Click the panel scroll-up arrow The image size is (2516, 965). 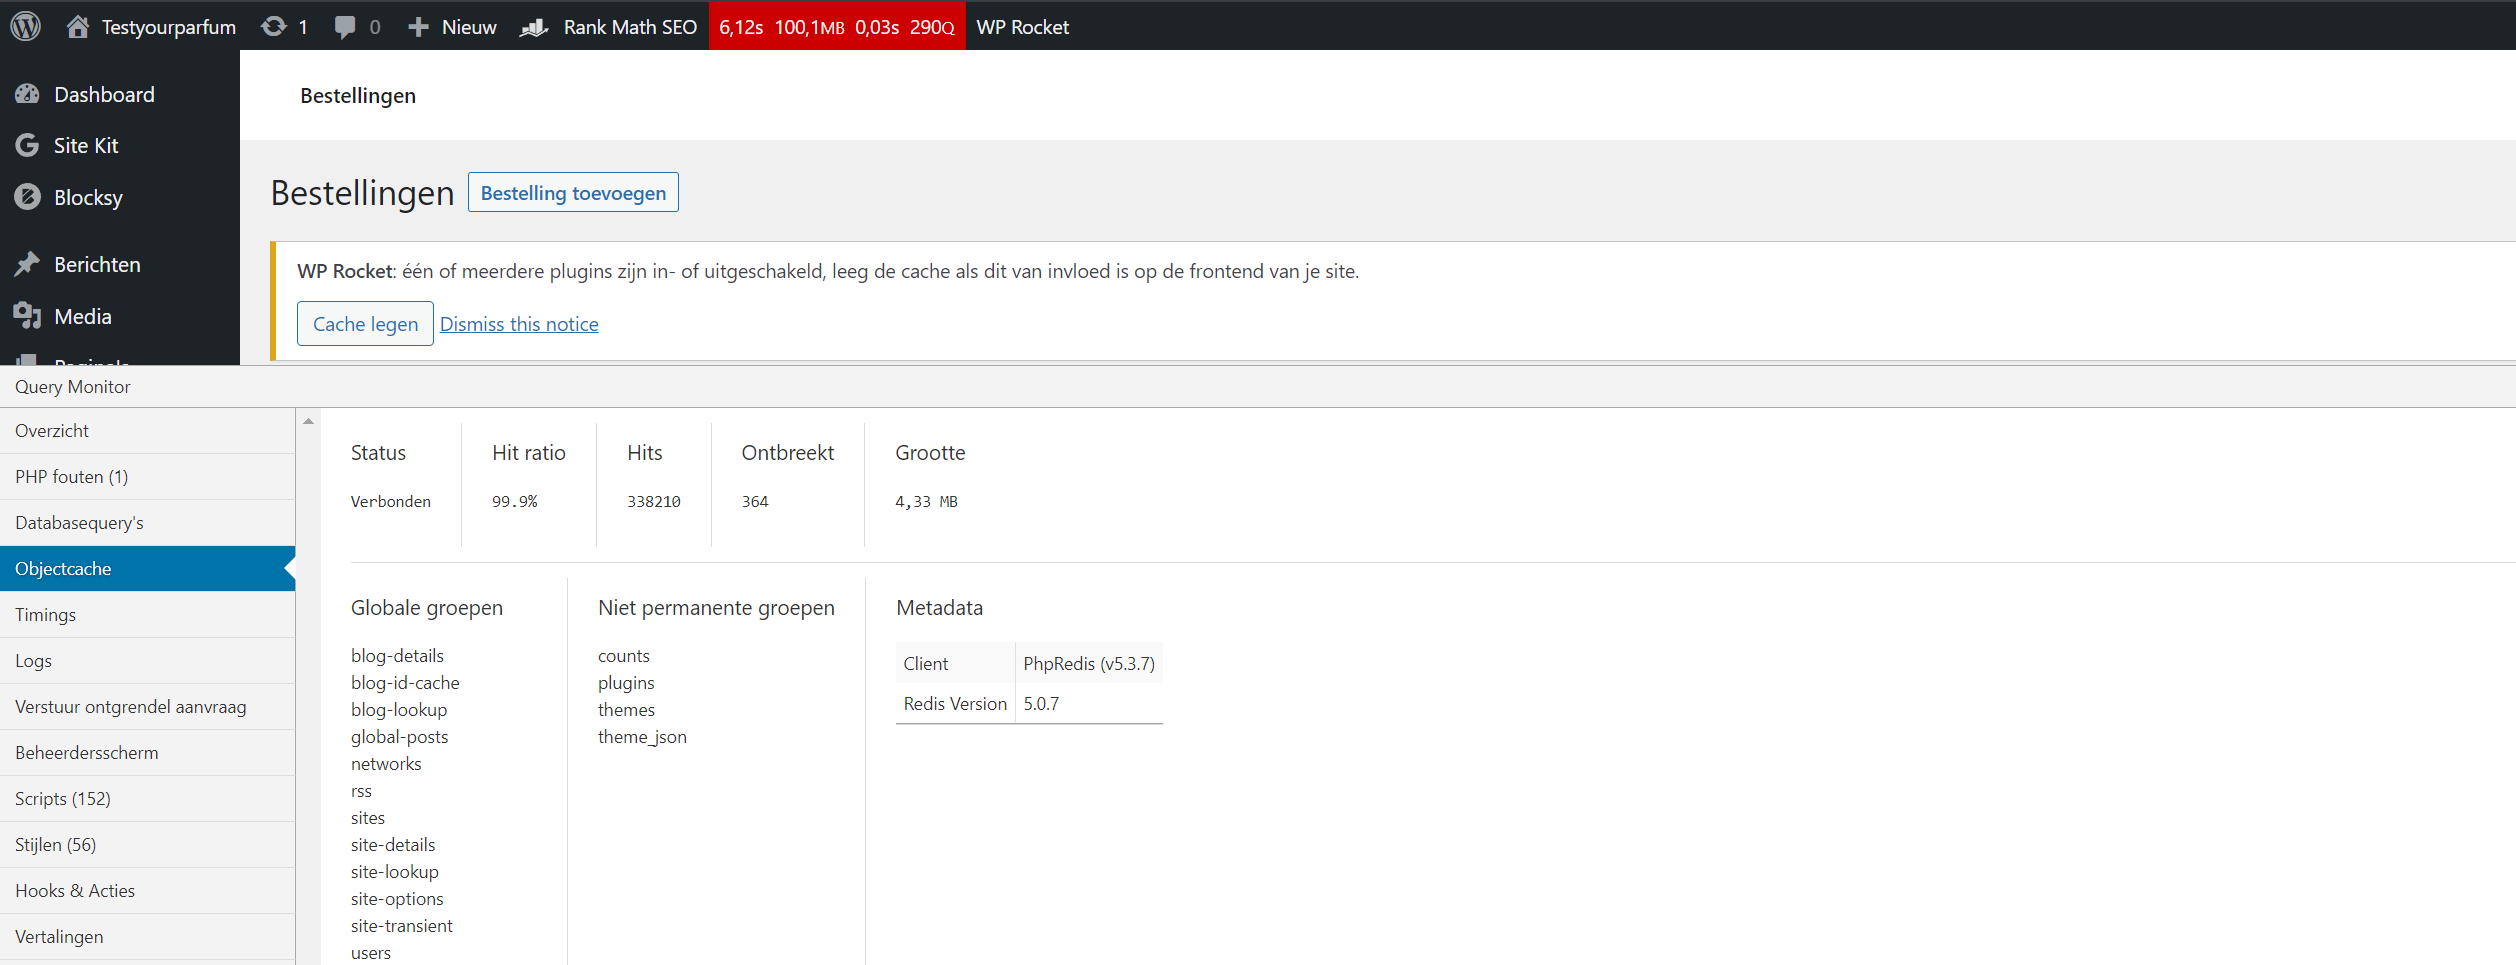309,421
